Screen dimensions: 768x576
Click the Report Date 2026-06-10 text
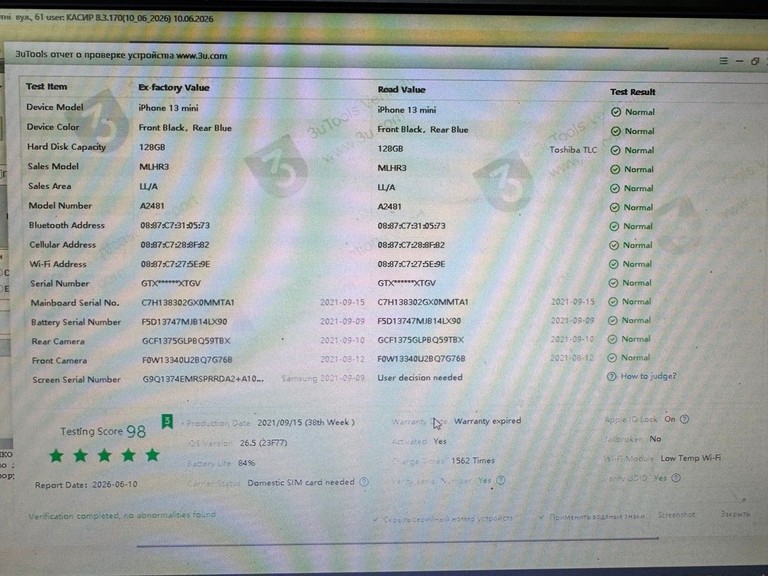[86, 484]
